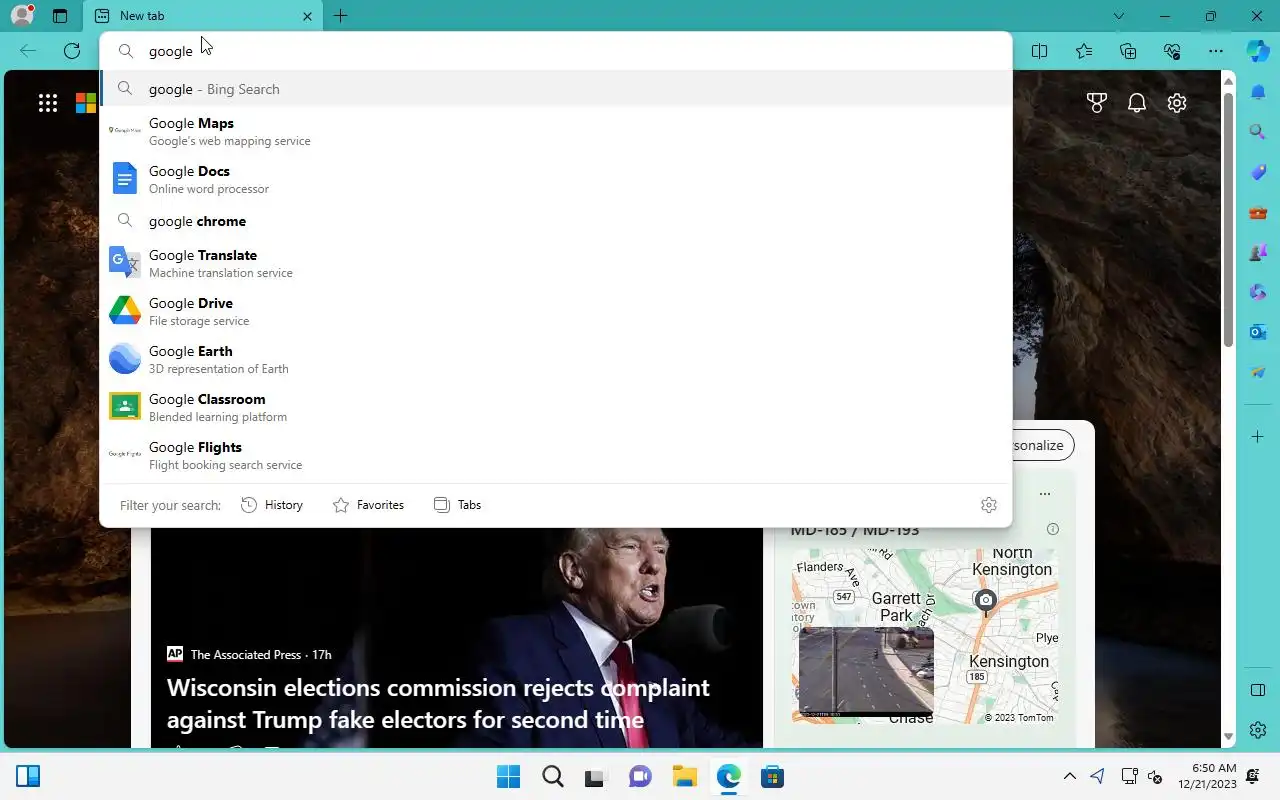Image resolution: width=1280 pixels, height=800 pixels.
Task: Choose the Google Maps suggestion
Action: (x=556, y=131)
